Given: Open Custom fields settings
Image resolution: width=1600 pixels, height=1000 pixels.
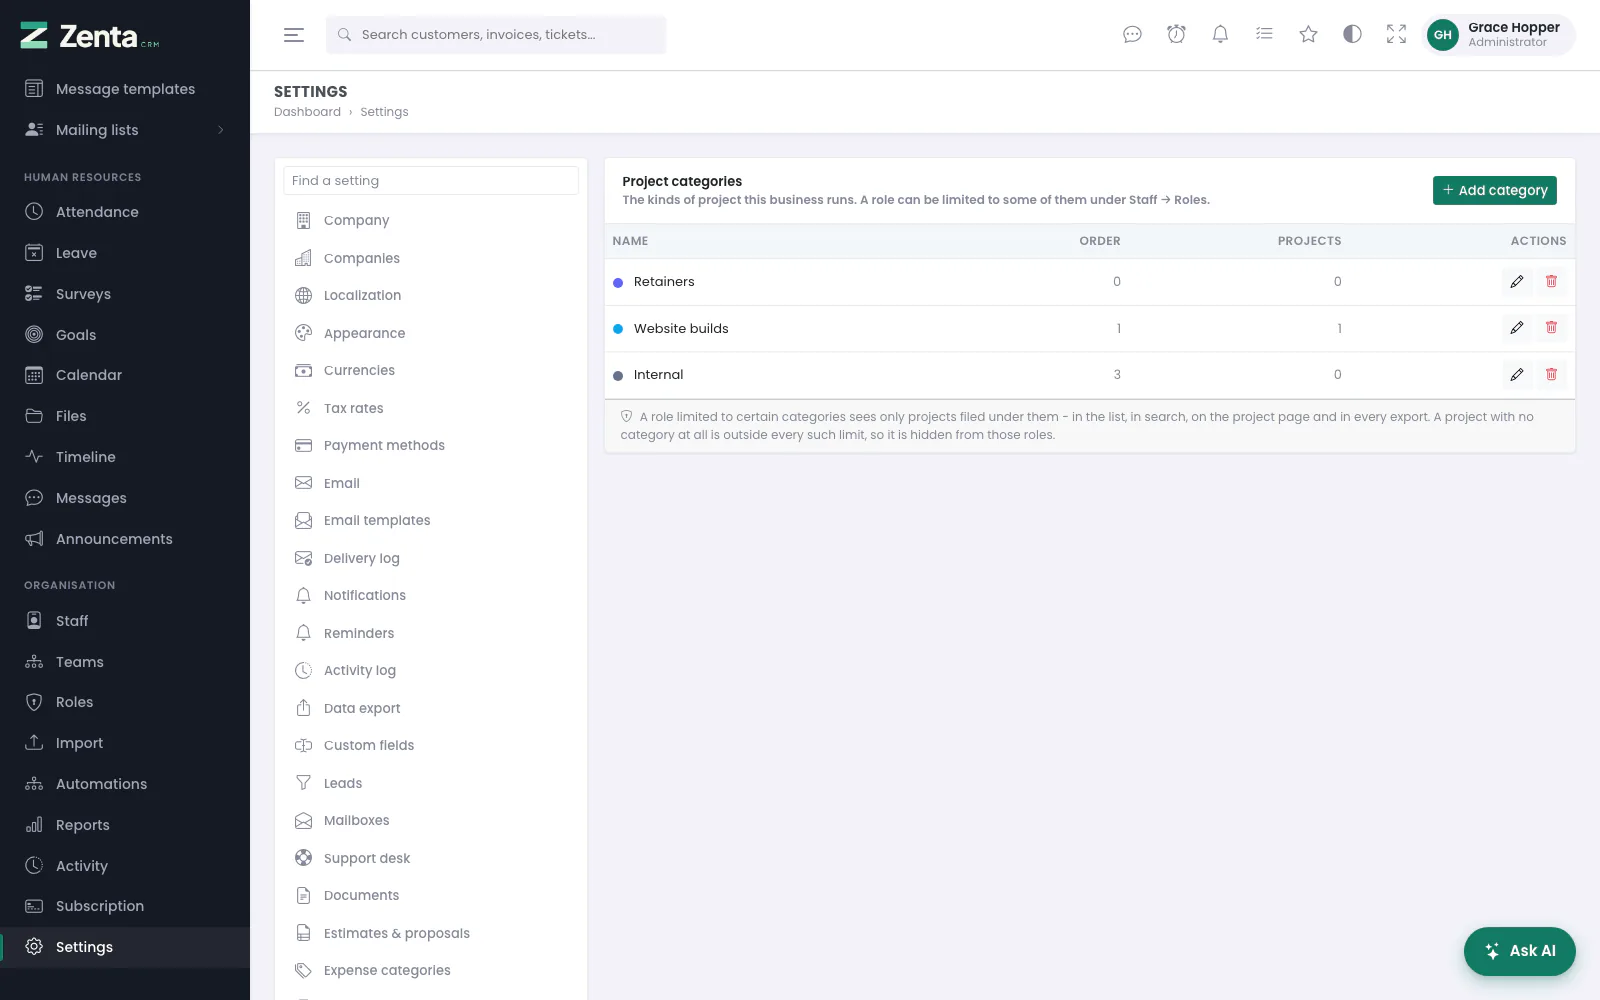Looking at the screenshot, I should (431, 745).
